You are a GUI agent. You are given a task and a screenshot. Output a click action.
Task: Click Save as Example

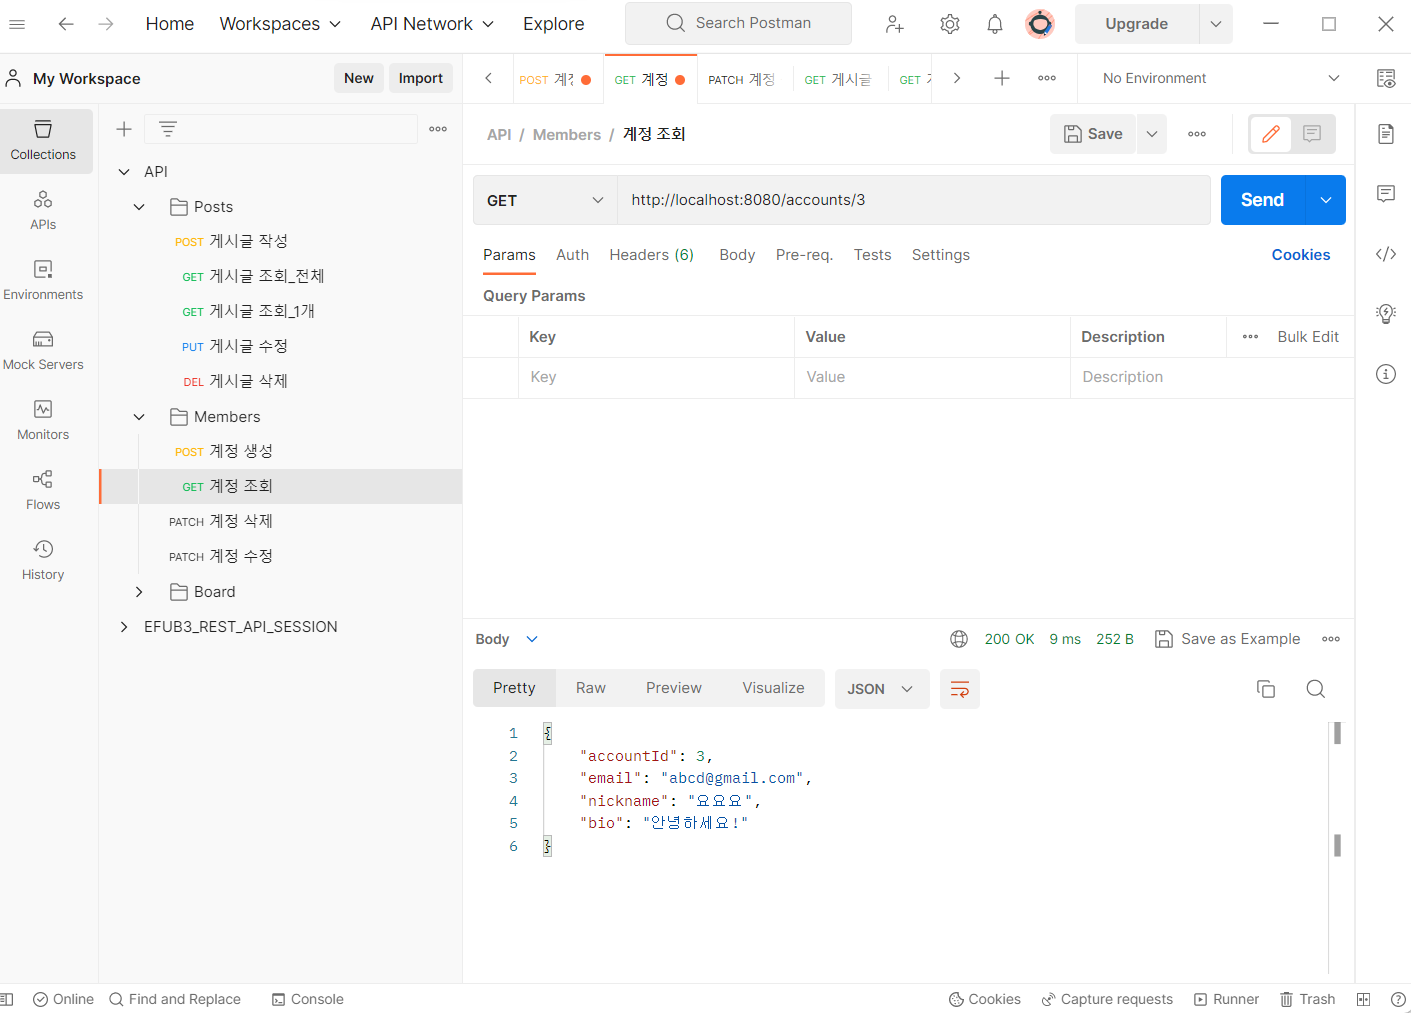coord(1228,639)
